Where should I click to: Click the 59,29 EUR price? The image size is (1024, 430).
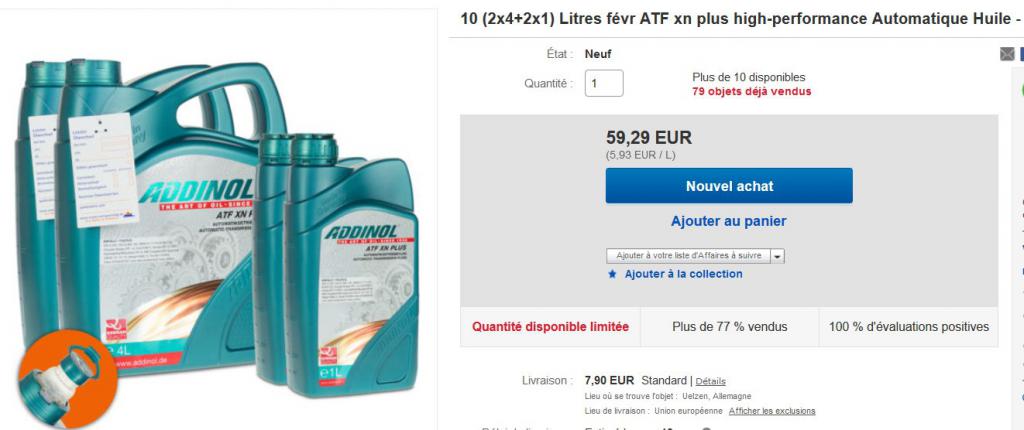tap(648, 138)
